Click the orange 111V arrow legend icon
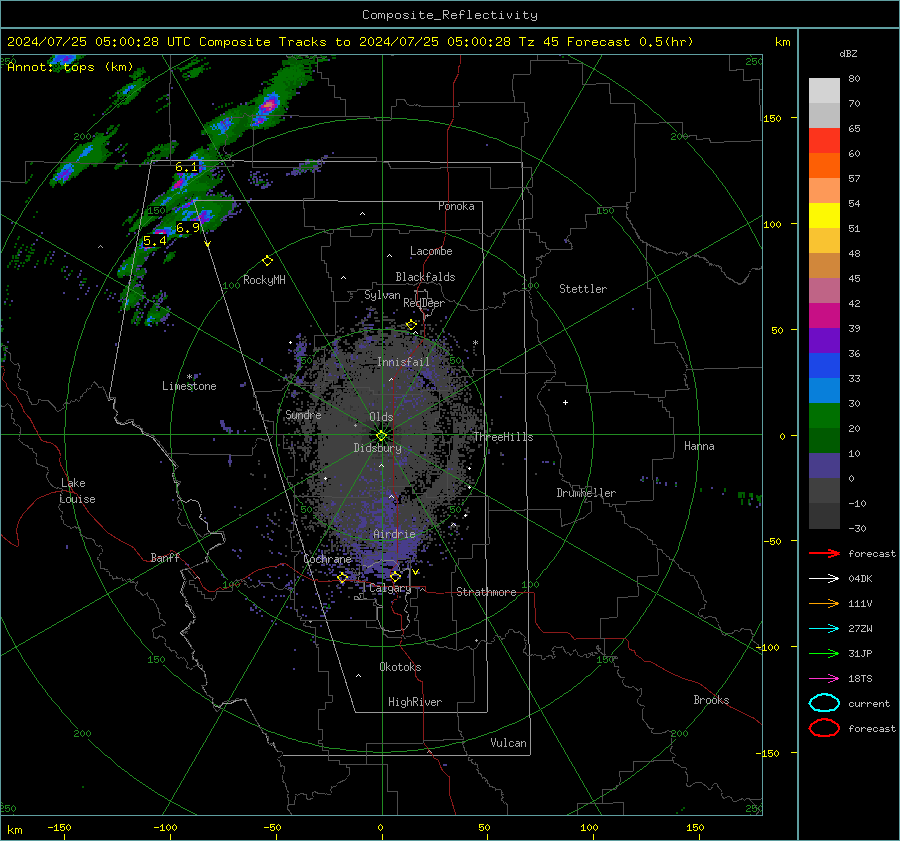 (824, 603)
